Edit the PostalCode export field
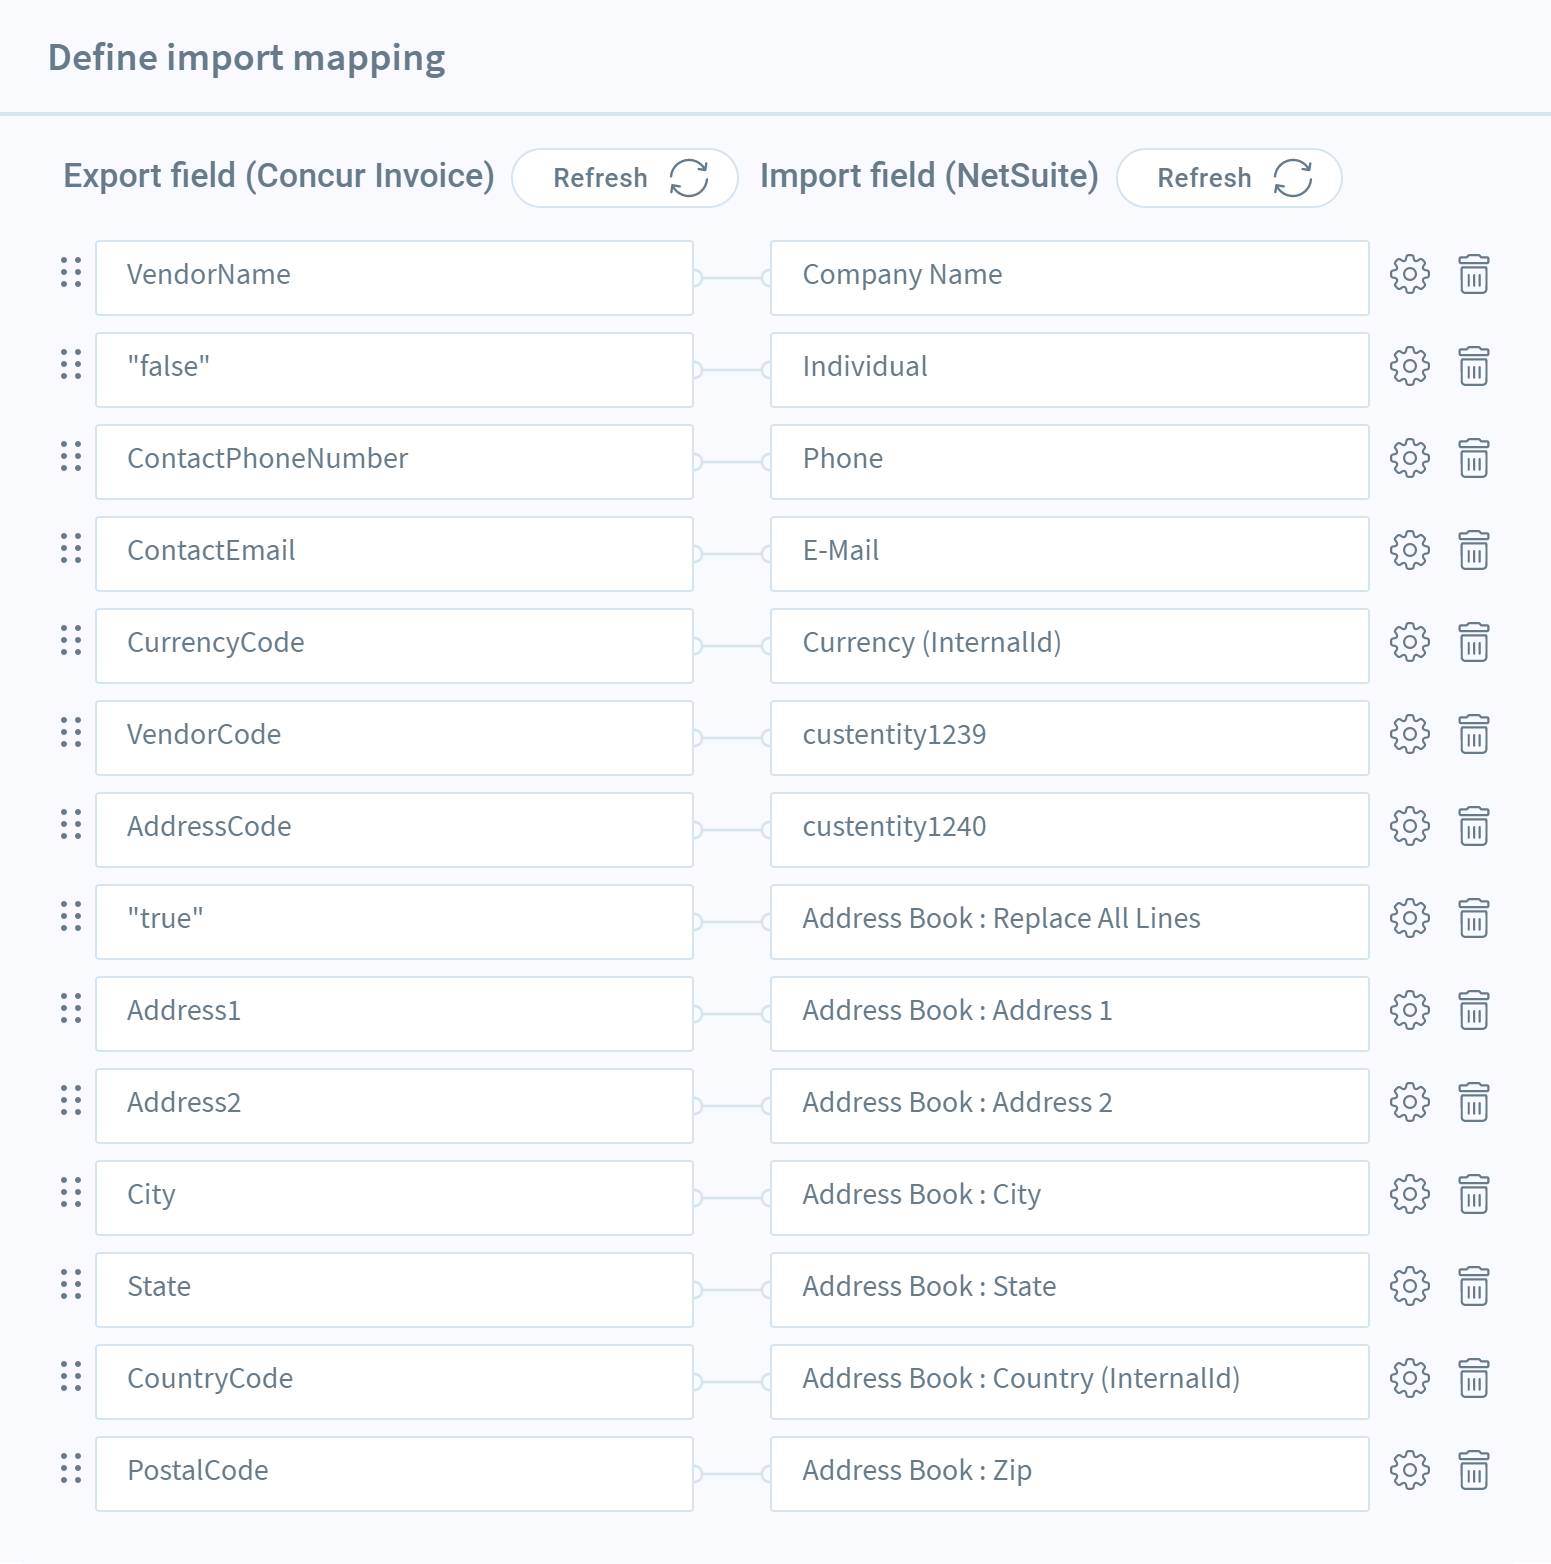This screenshot has height=1564, width=1551. click(394, 1474)
